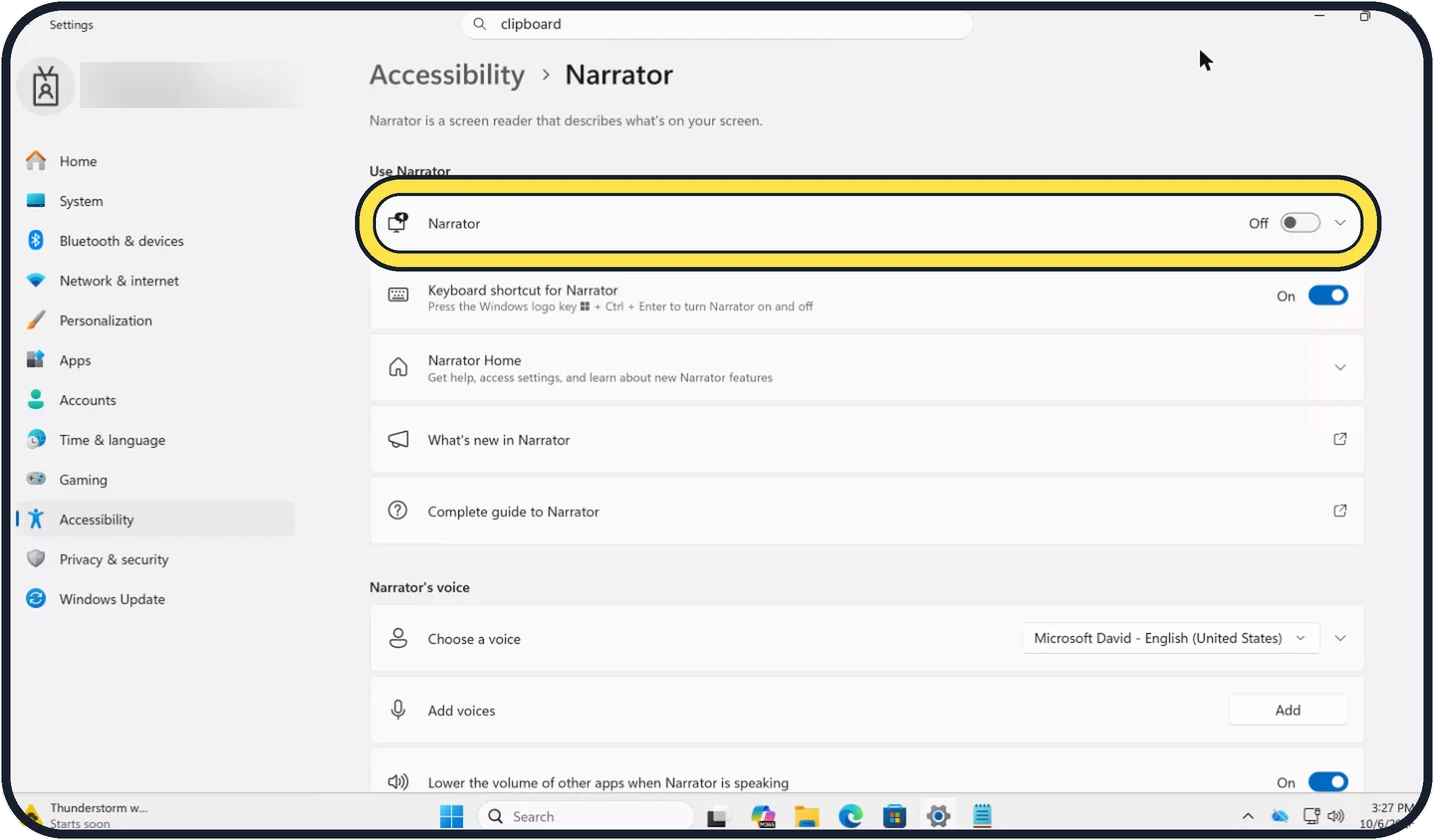
Task: Click the volume icon in system tray
Action: point(1336,816)
